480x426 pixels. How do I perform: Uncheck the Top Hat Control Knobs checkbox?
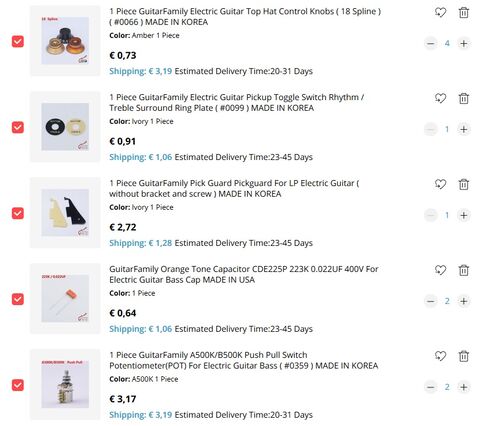pos(18,41)
